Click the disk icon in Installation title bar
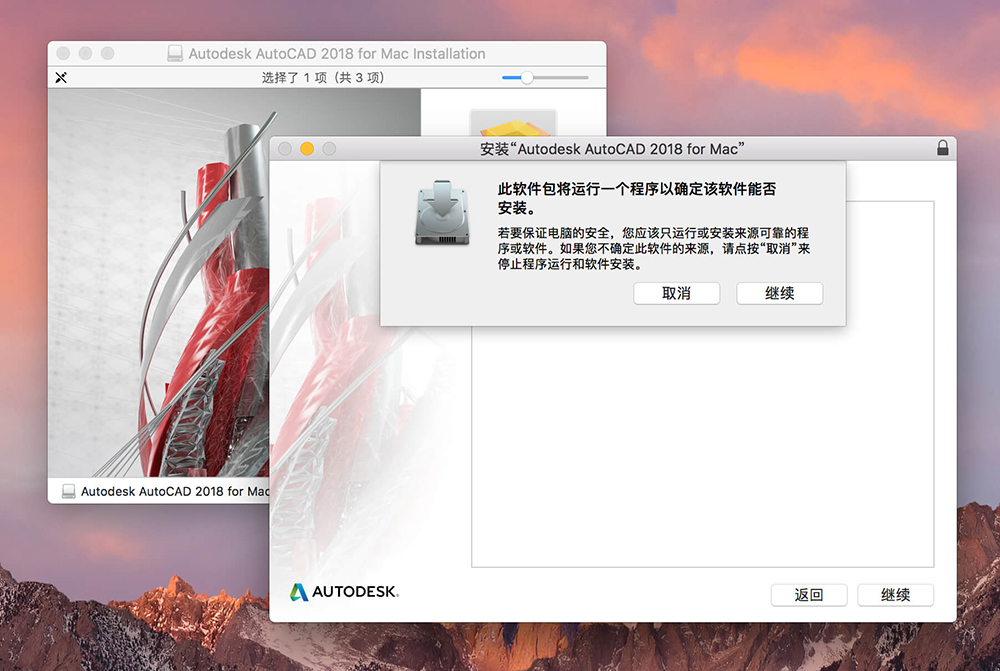This screenshot has height=671, width=1000. [175, 54]
